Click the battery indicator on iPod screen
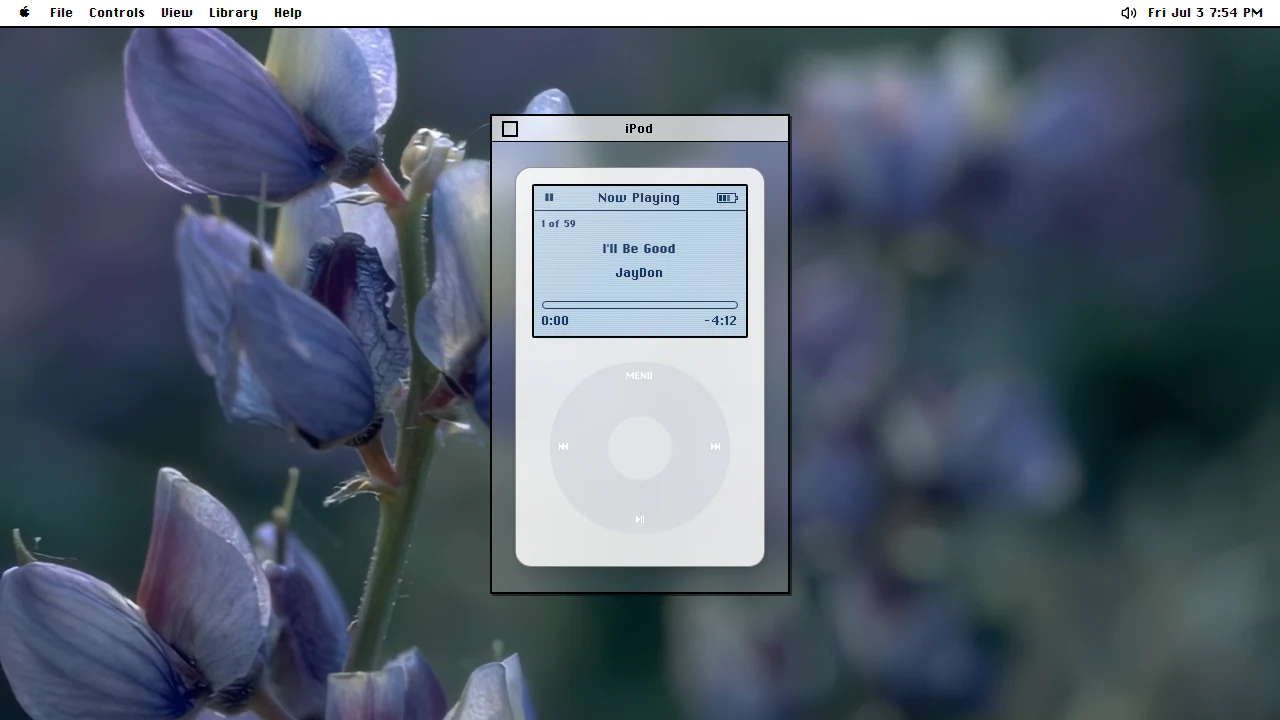The image size is (1280, 720). 727,198
